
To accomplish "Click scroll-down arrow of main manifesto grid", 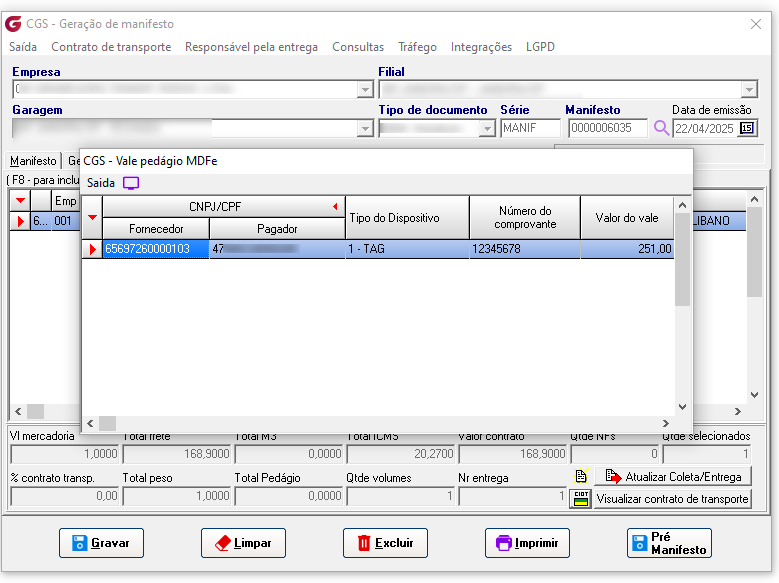I will click(754, 395).
